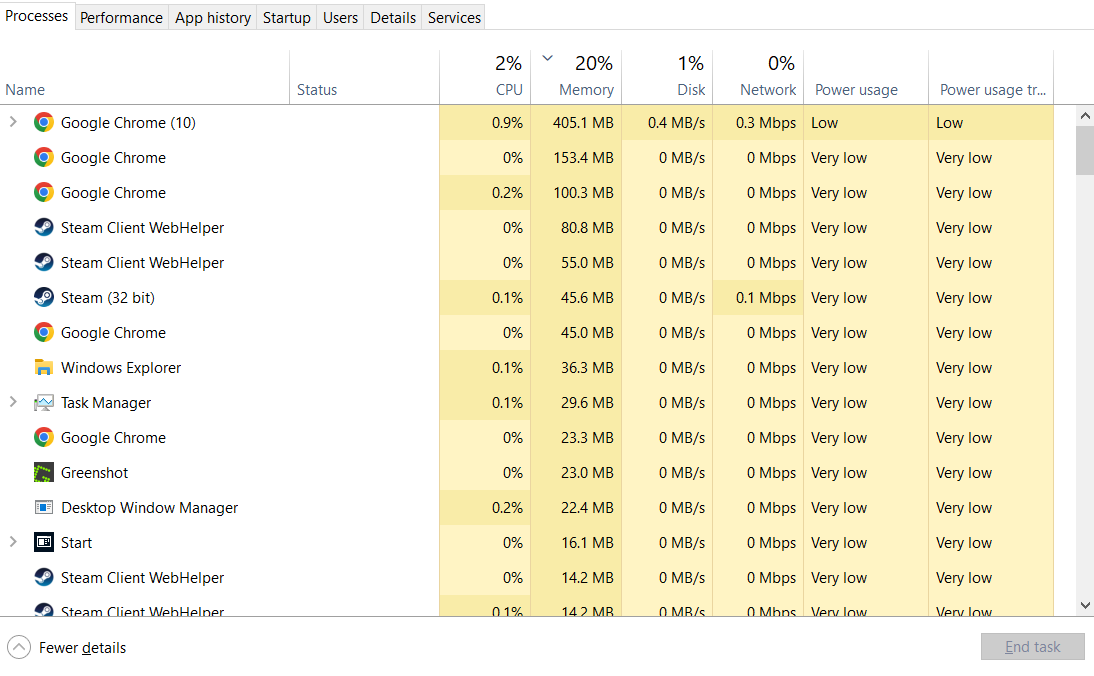The height and width of the screenshot is (676, 1094).
Task: Sort by the Disk column header
Action: pyautogui.click(x=667, y=77)
